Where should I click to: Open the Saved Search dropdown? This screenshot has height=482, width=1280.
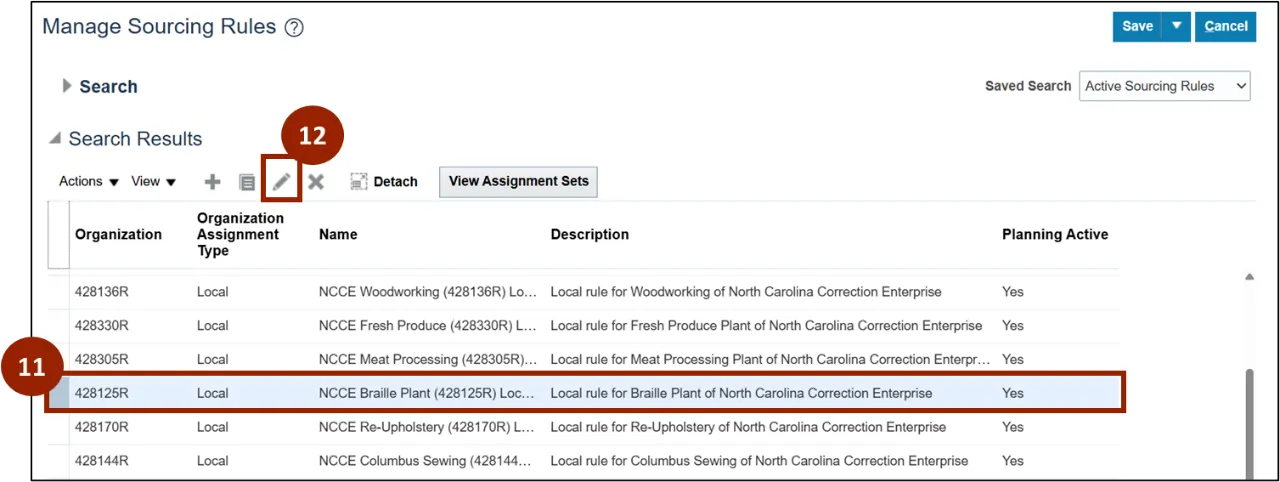coord(1165,86)
